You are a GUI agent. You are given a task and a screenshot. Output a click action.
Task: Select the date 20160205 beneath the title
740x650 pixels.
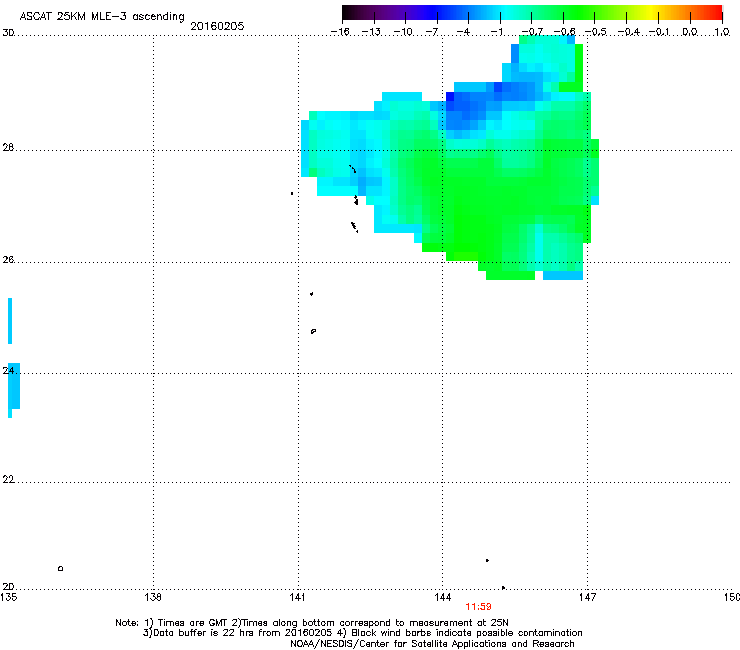217,26
